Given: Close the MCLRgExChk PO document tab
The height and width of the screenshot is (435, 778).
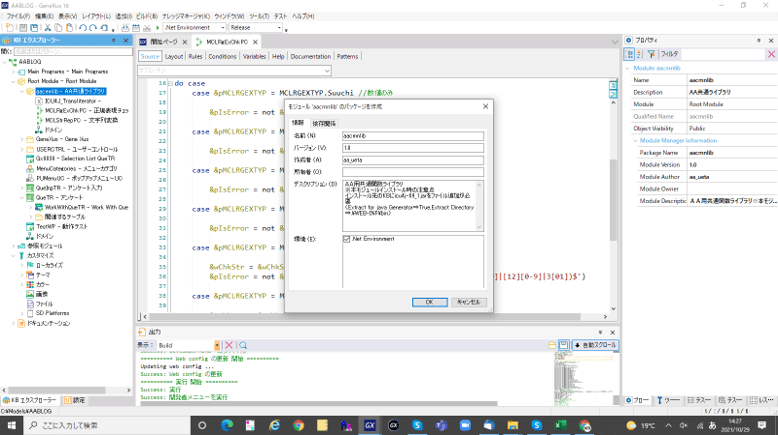Looking at the screenshot, I should 255,42.
